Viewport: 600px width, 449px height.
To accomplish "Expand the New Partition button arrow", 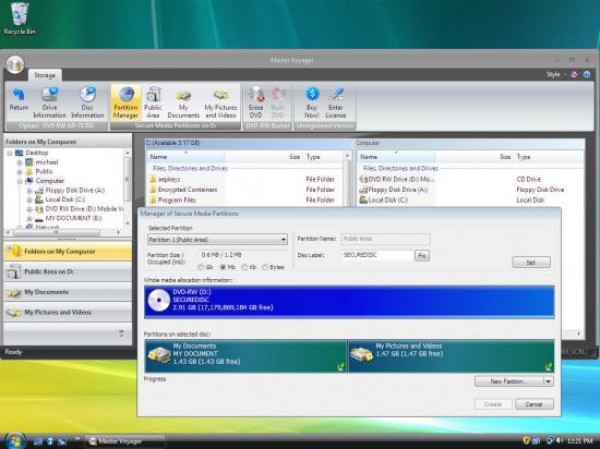I will click(548, 381).
